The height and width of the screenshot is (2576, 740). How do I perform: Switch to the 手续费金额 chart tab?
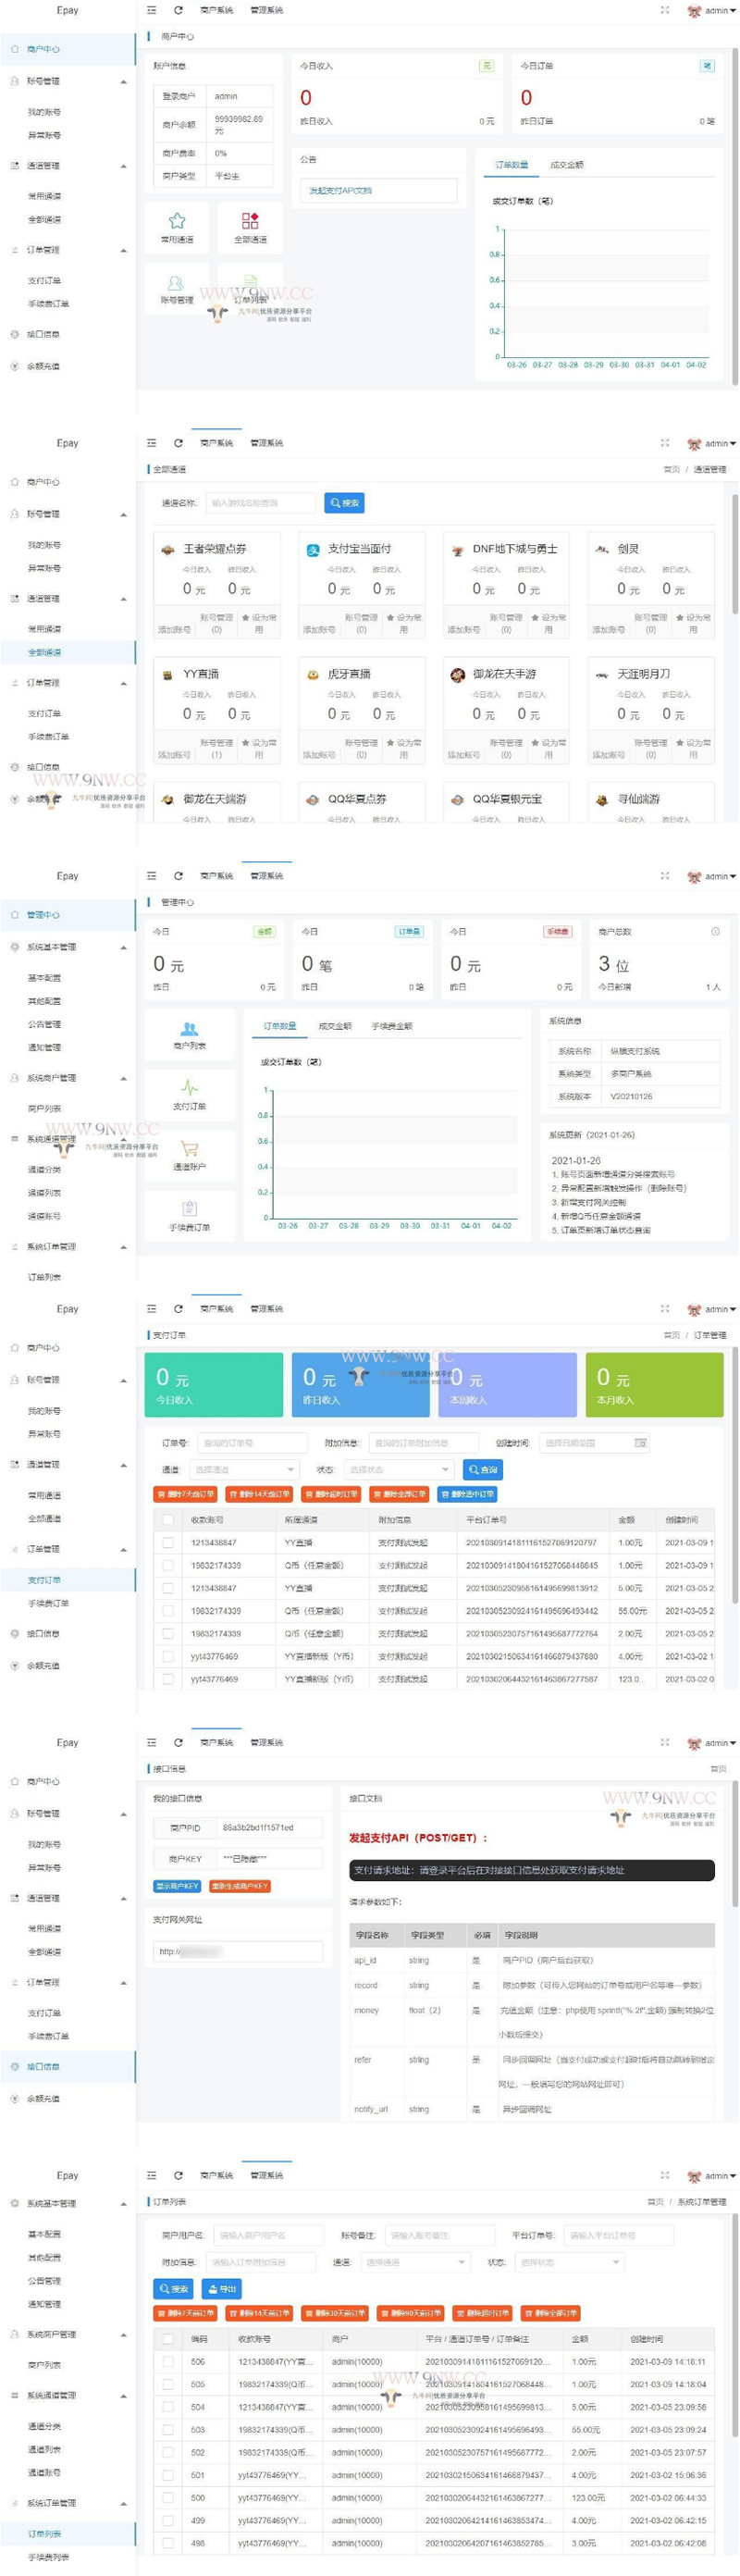pyautogui.click(x=392, y=1026)
